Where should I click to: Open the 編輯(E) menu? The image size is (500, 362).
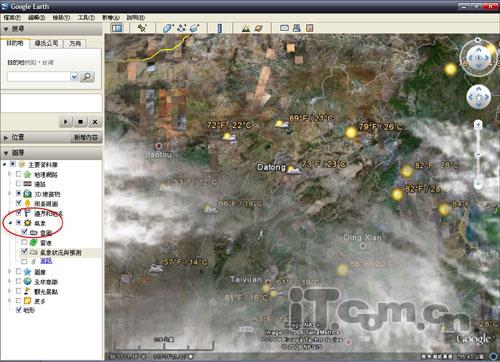tap(37, 17)
